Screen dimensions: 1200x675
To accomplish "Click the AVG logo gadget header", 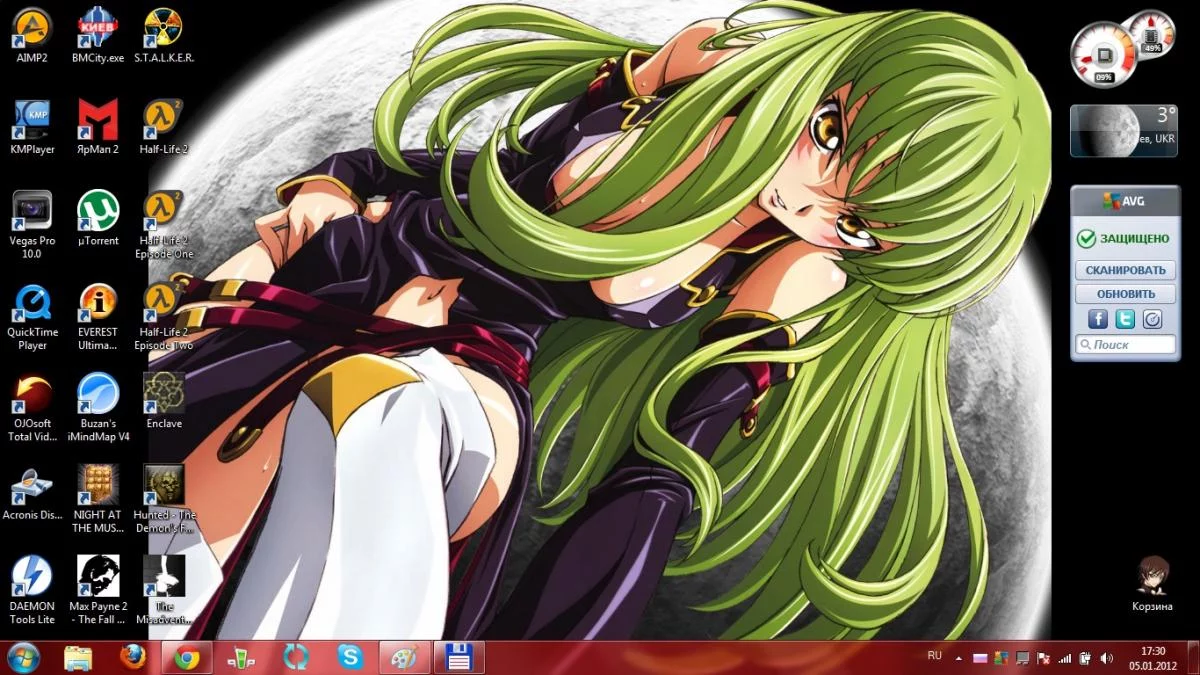I will pyautogui.click(x=1123, y=201).
